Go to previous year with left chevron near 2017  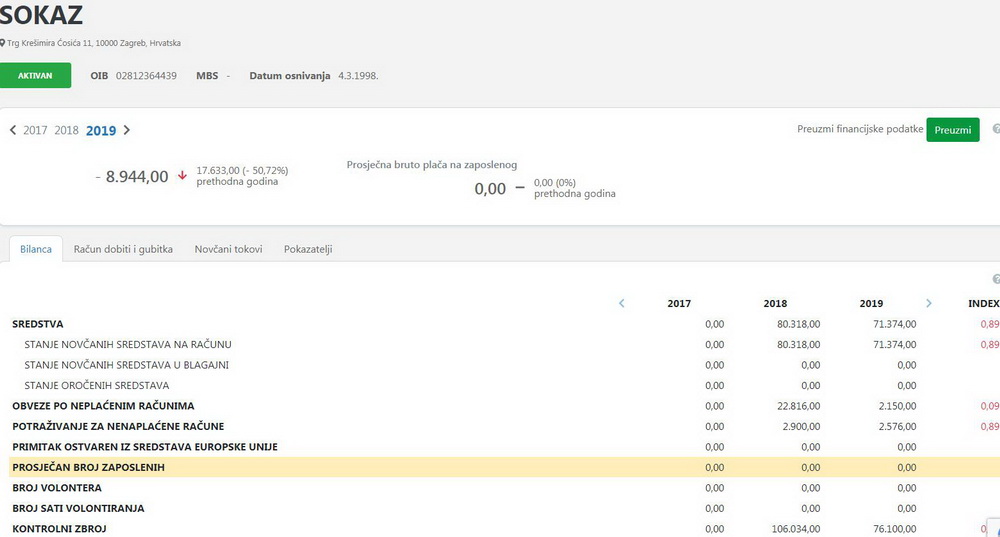point(13,130)
